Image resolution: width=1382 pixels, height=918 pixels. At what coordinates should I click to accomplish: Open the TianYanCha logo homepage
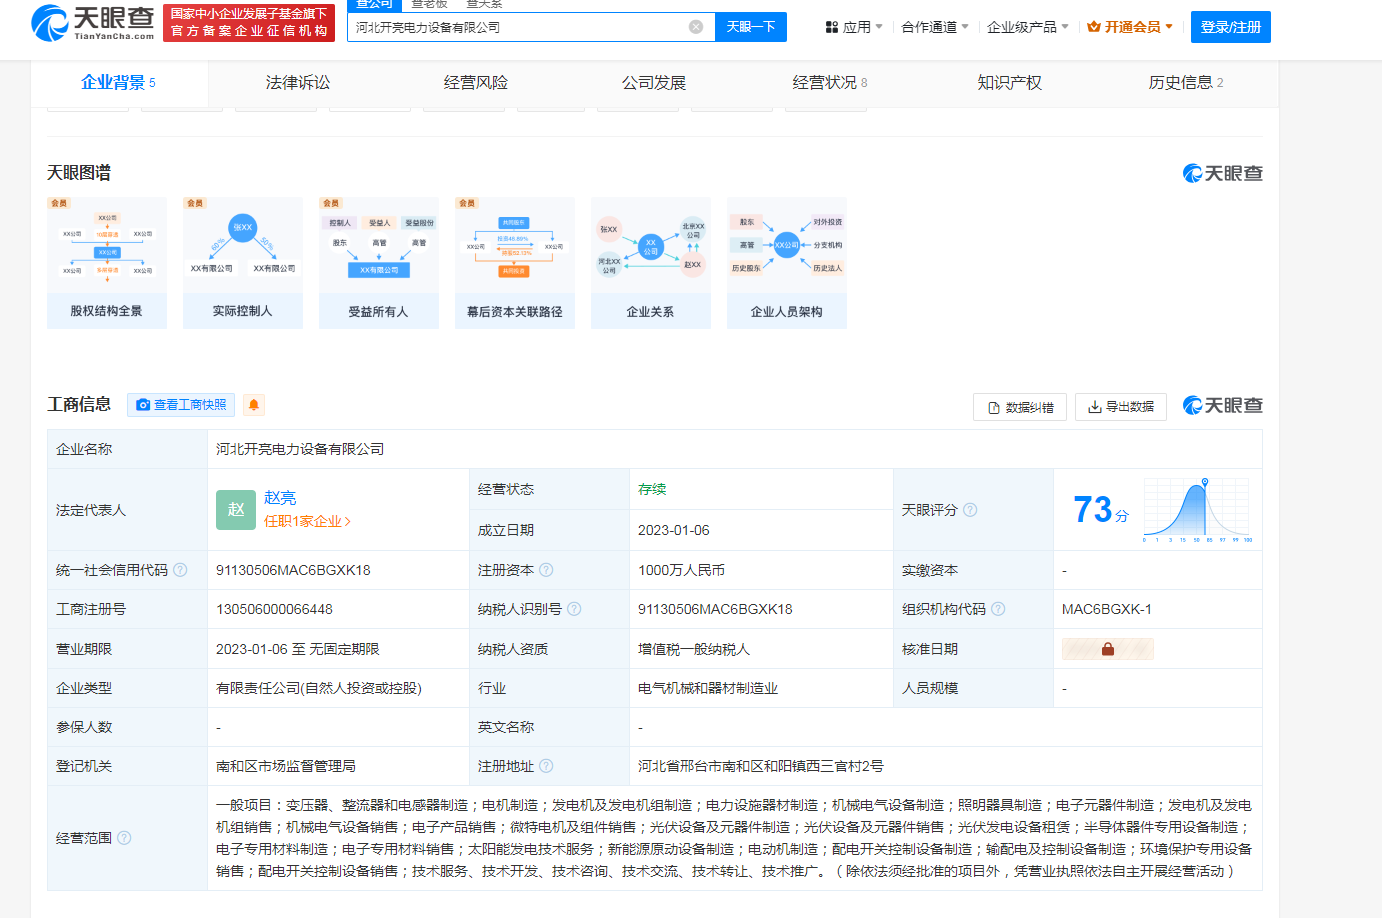coord(93,22)
